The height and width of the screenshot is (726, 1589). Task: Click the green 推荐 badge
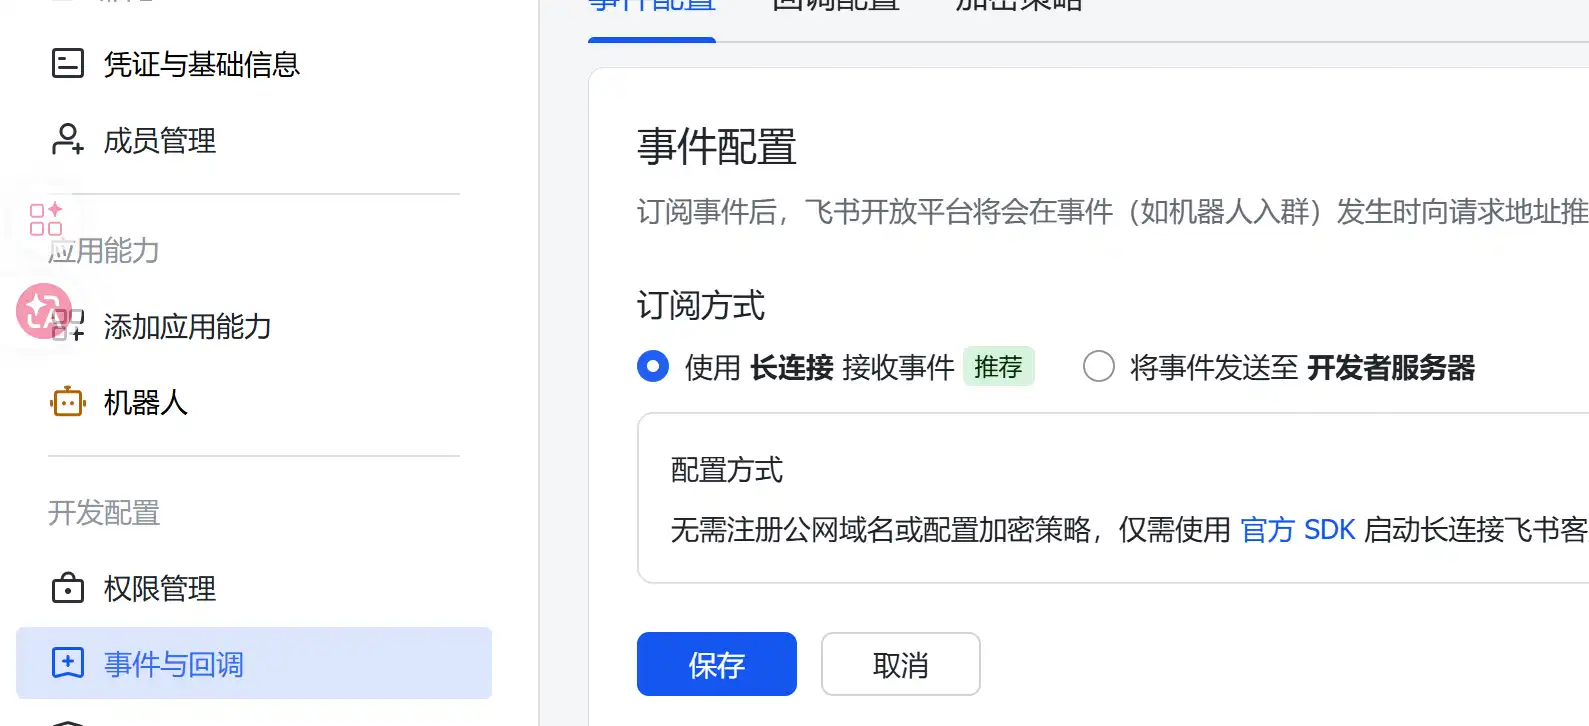click(x=998, y=366)
